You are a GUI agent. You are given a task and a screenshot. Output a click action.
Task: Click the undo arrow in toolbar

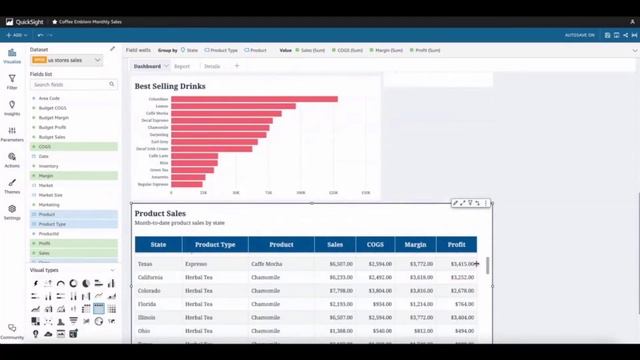(x=40, y=35)
